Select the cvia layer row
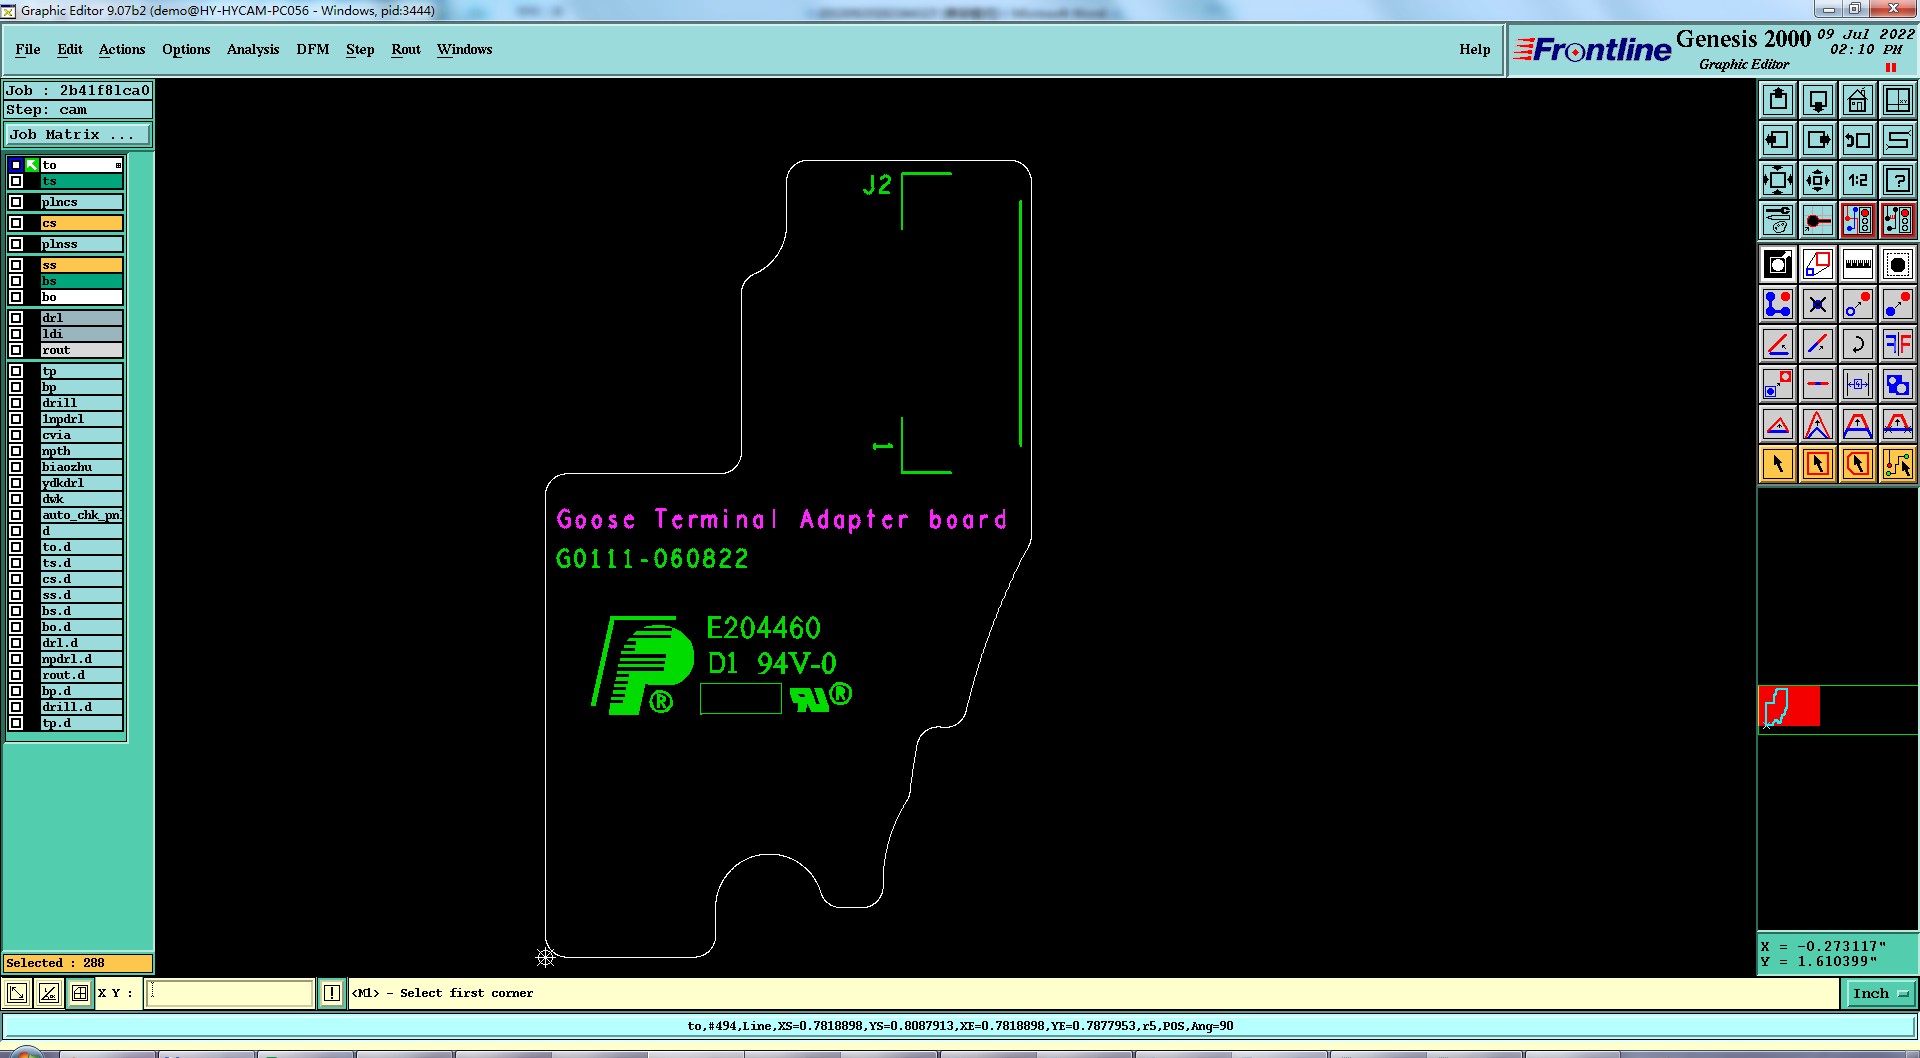Viewport: 1920px width, 1058px height. coord(82,435)
